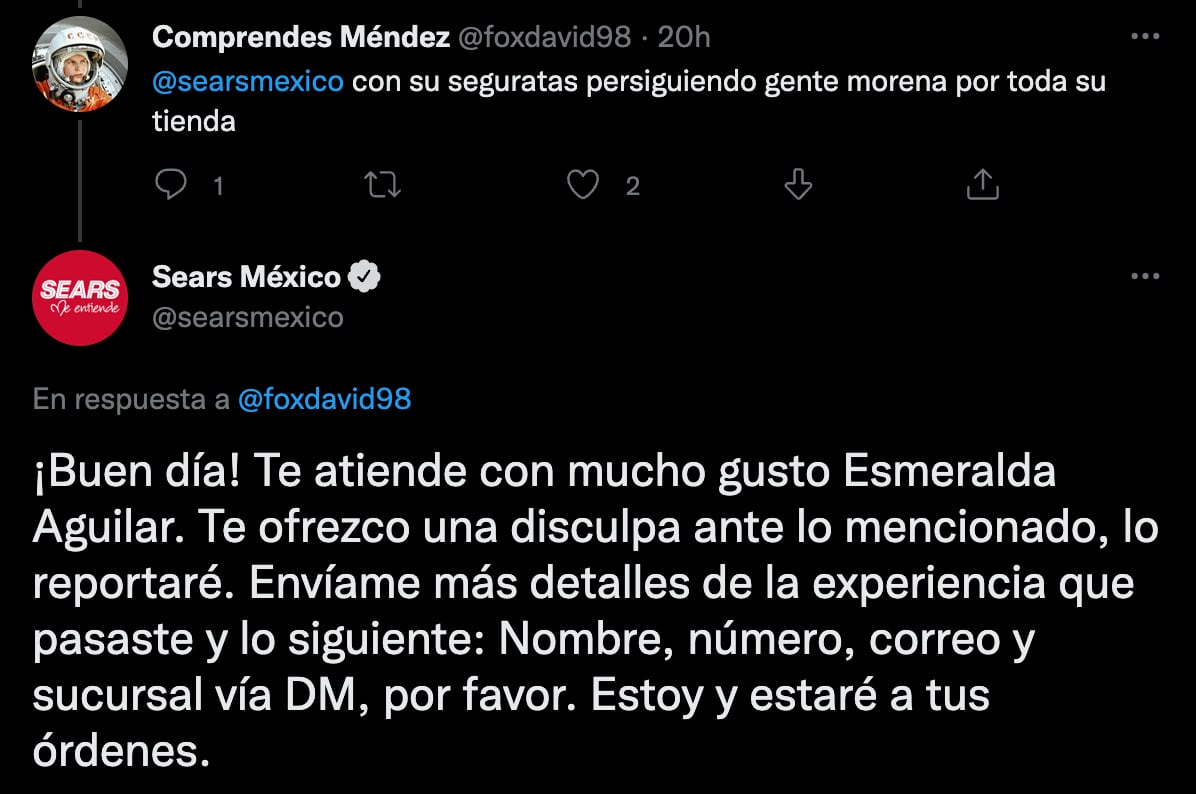The height and width of the screenshot is (794, 1196).
Task: Open the @searsmexico mention in tweet
Action: 247,81
